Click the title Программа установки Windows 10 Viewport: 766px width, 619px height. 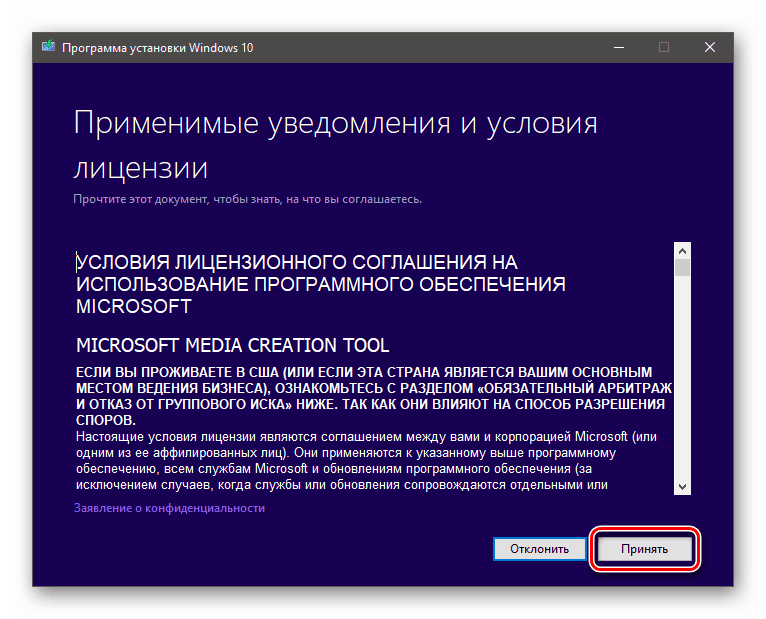coord(157,48)
